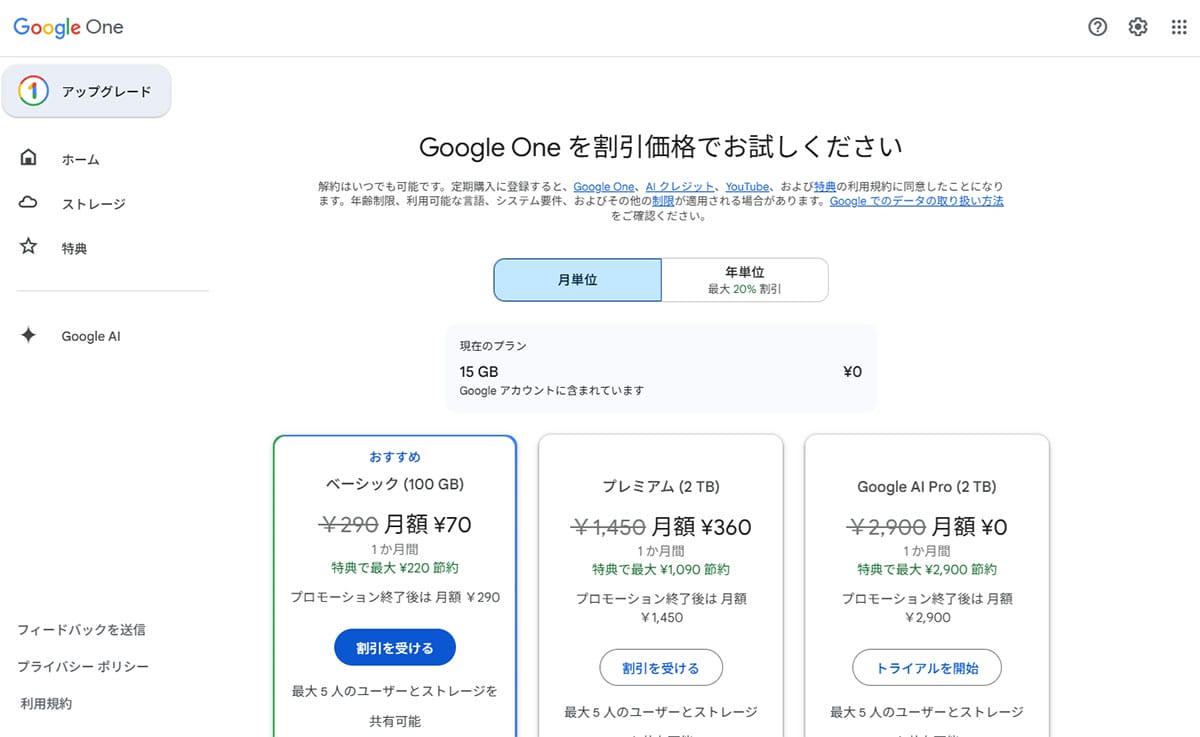Click the Google One logo
The image size is (1200, 737).
(68, 27)
